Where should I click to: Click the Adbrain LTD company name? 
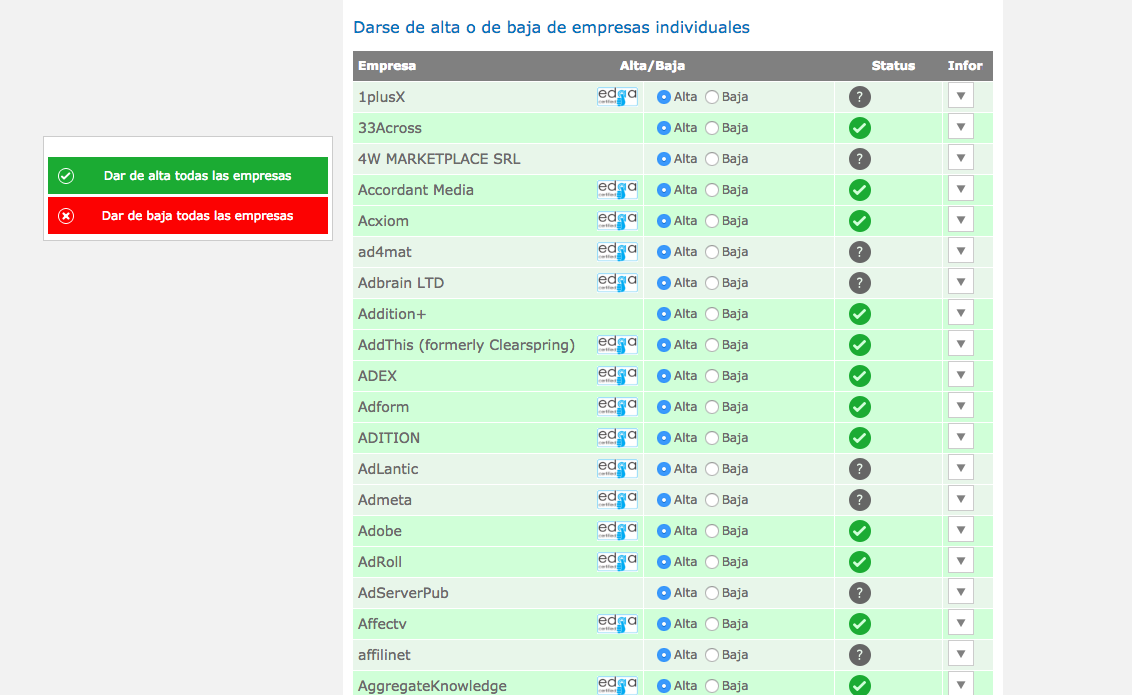point(401,283)
